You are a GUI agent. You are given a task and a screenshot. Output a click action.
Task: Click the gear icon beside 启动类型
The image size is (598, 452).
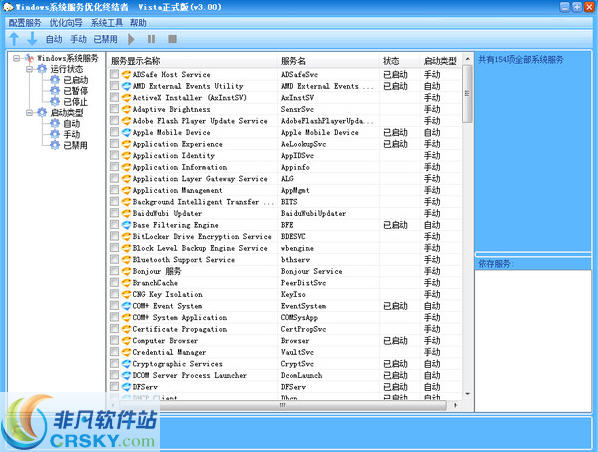(x=42, y=113)
